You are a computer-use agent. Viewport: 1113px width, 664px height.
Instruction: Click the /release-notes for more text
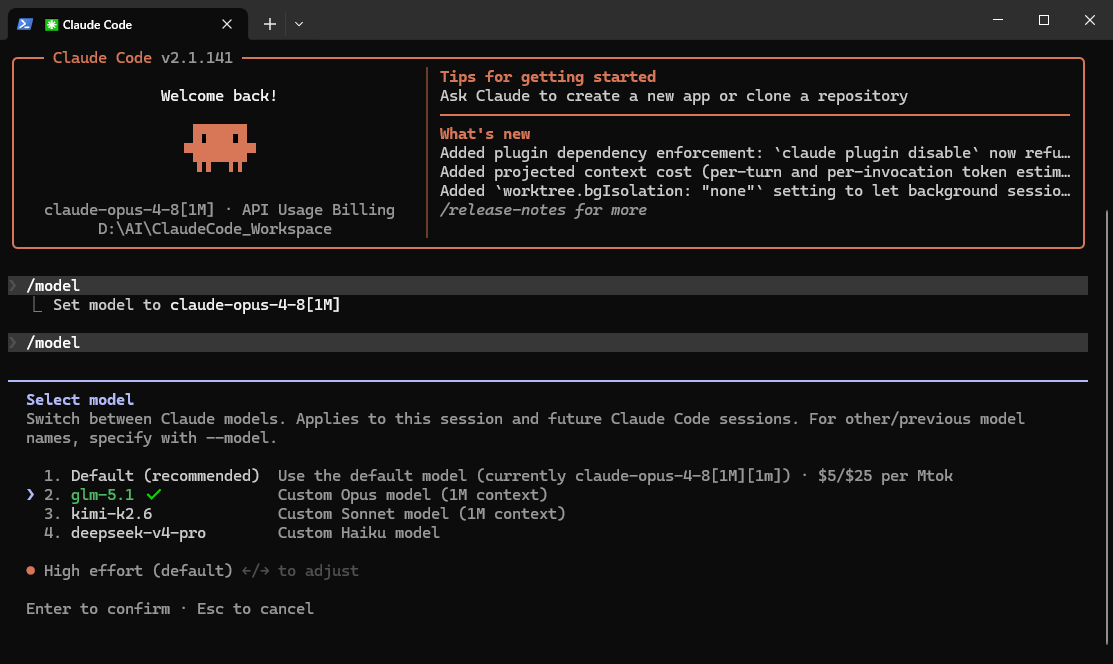point(543,210)
